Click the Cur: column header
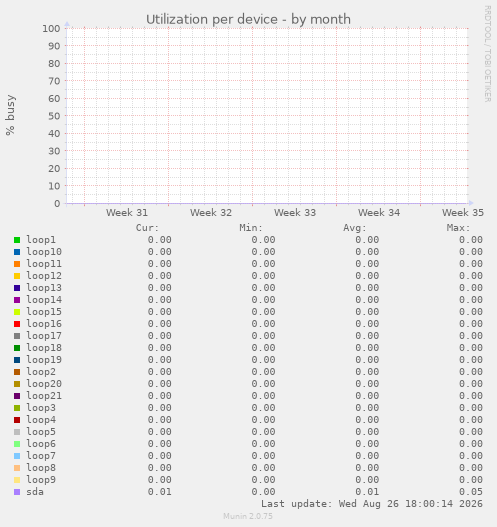 tap(147, 228)
